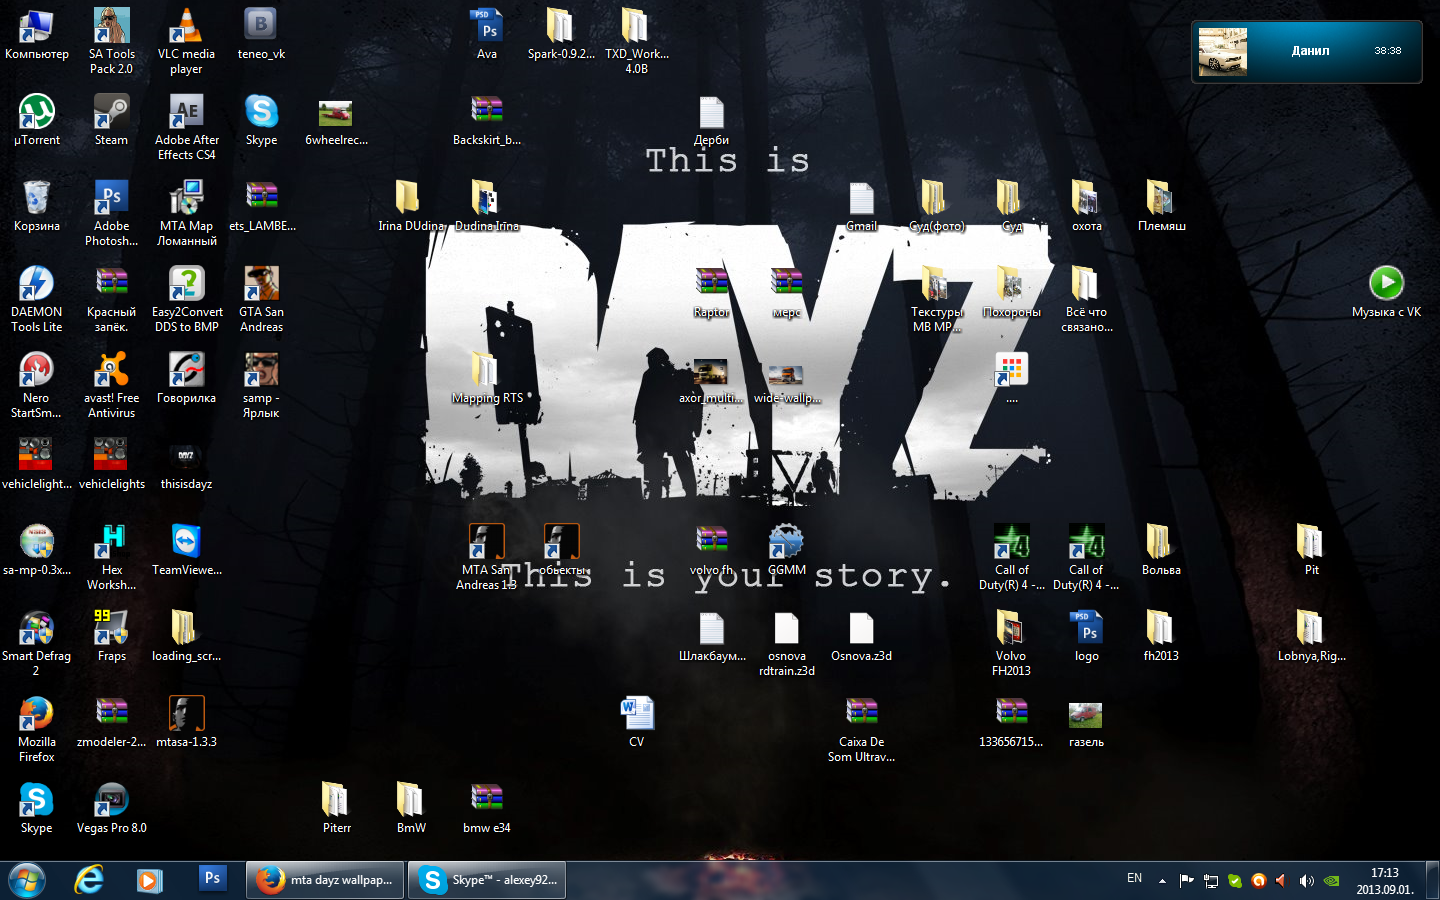1440x900 pixels.
Task: Select the zmodeler-2 archive icon
Action: pos(111,723)
